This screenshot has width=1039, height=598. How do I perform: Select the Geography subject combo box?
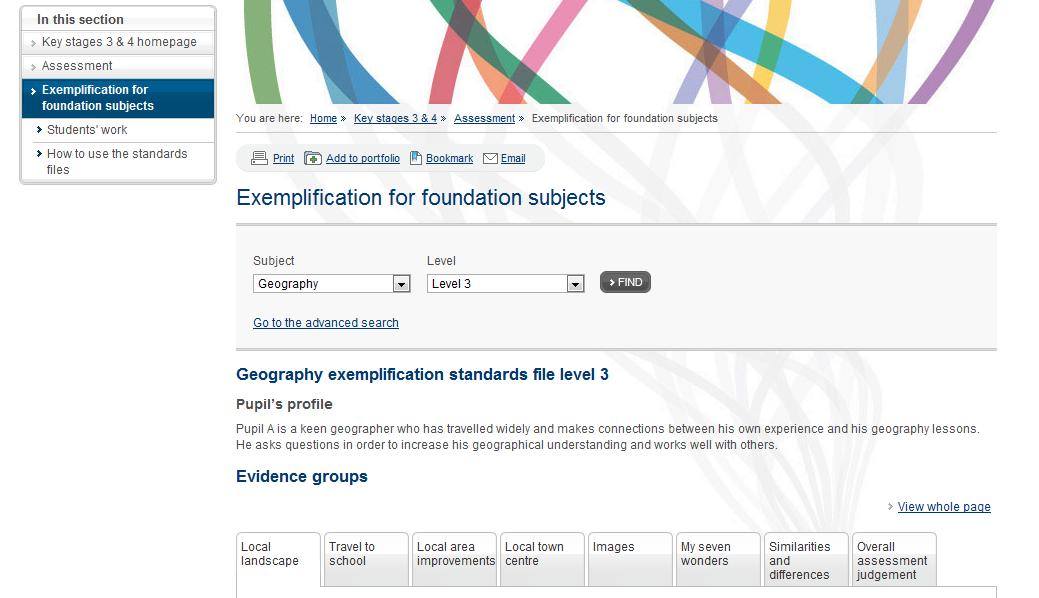click(x=331, y=284)
